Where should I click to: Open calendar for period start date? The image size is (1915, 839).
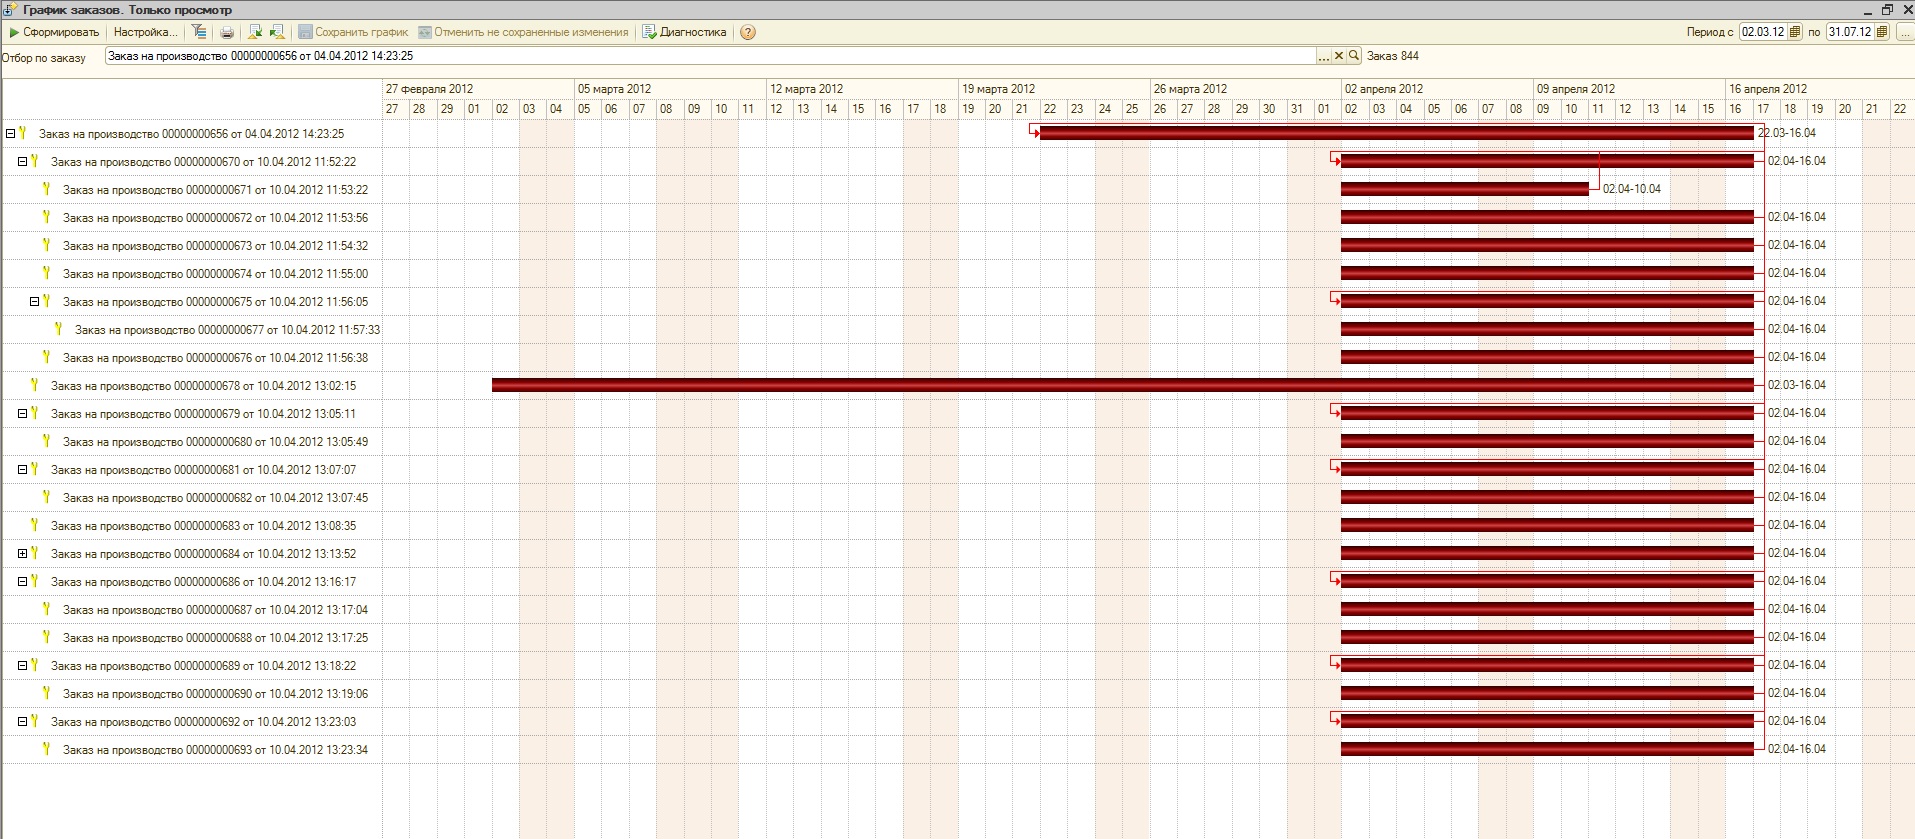pyautogui.click(x=1796, y=32)
